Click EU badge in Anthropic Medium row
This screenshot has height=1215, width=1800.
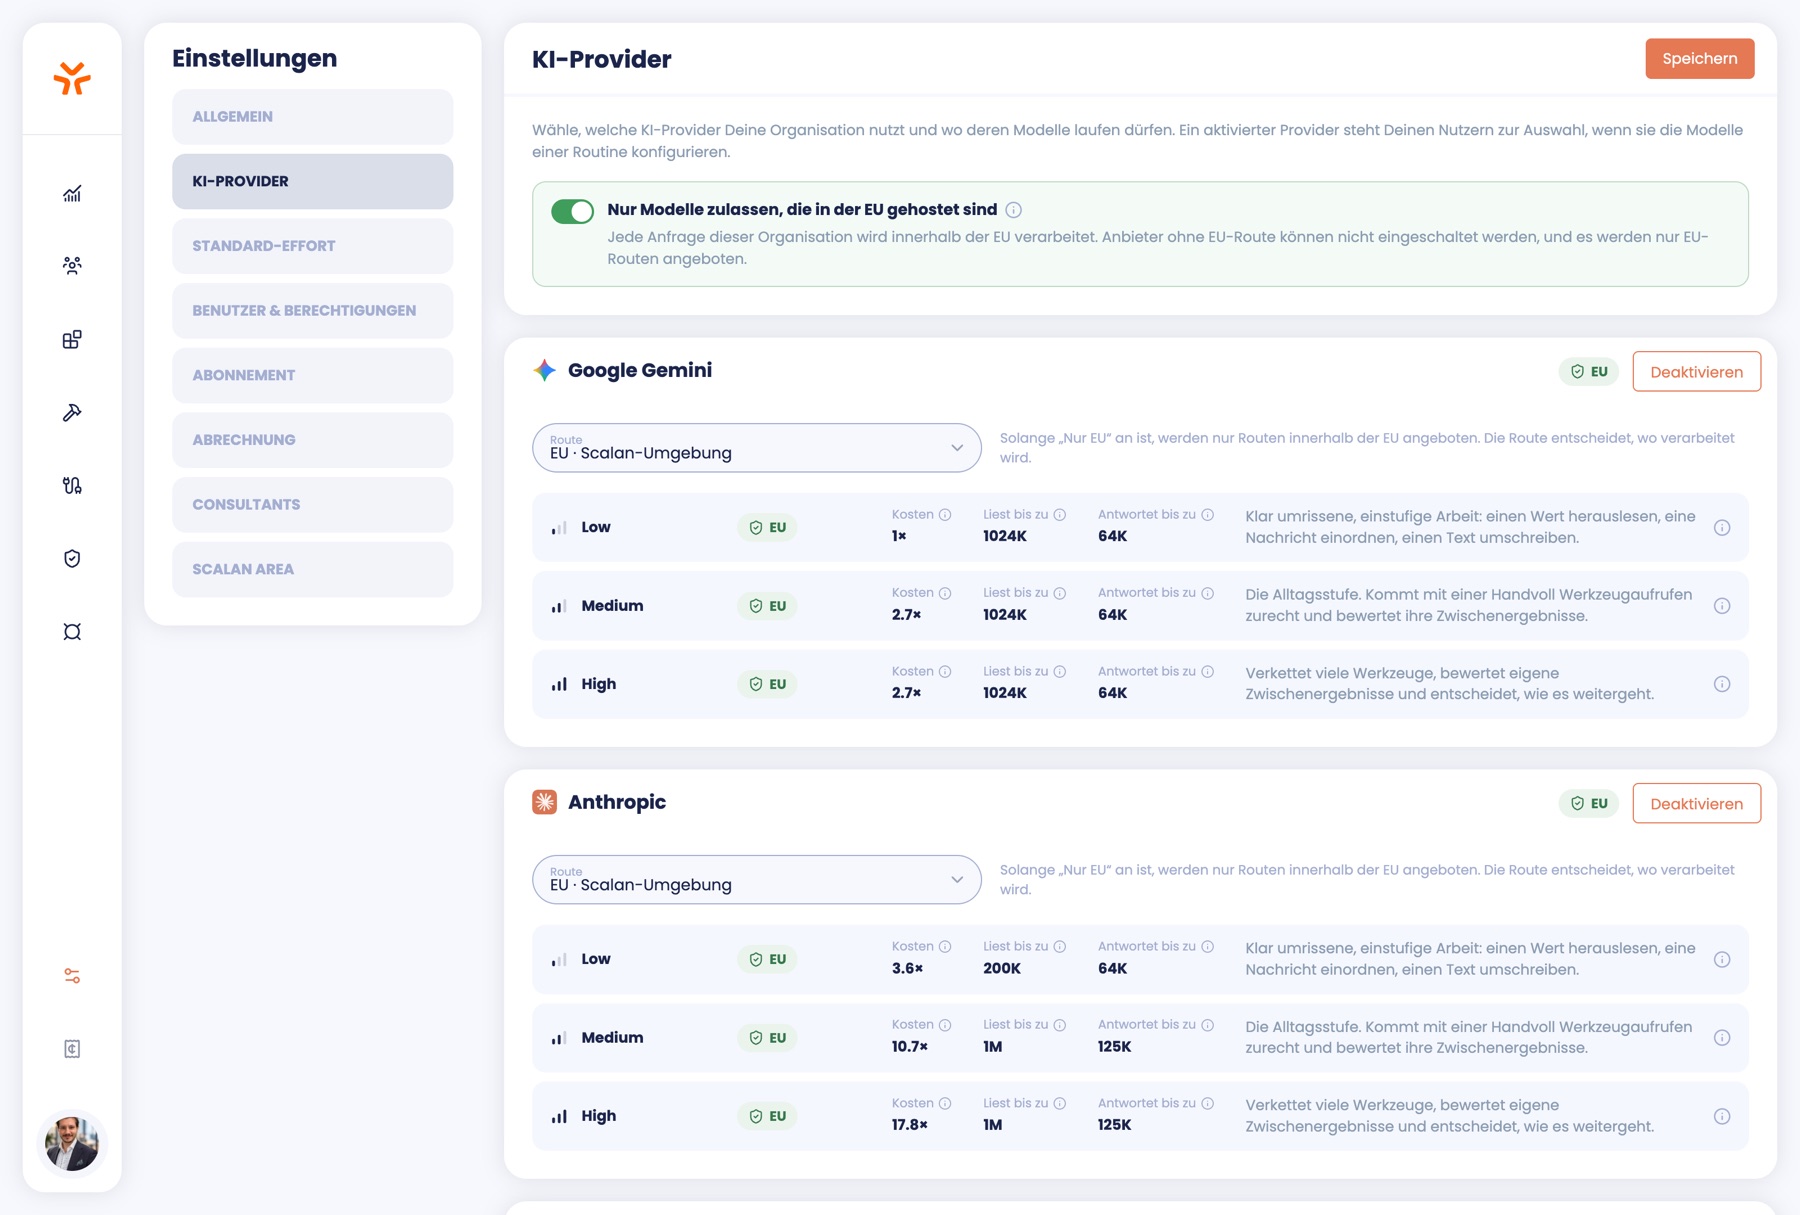[x=768, y=1038]
